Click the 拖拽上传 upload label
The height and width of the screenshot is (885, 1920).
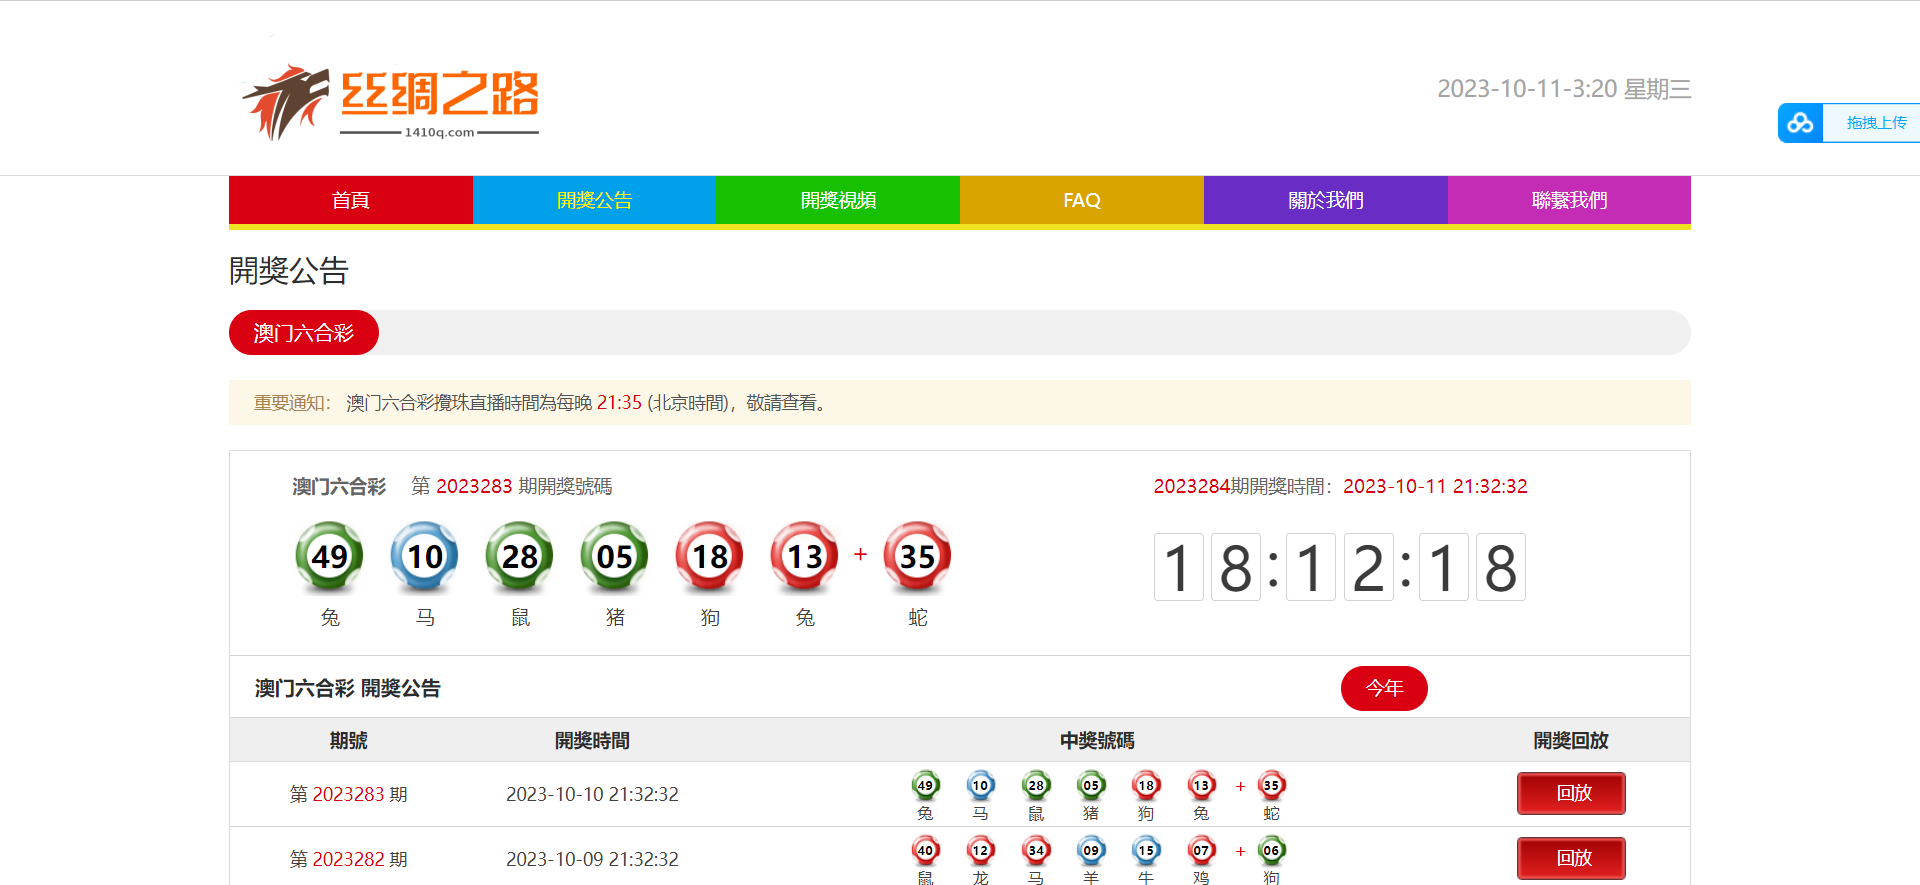1875,123
